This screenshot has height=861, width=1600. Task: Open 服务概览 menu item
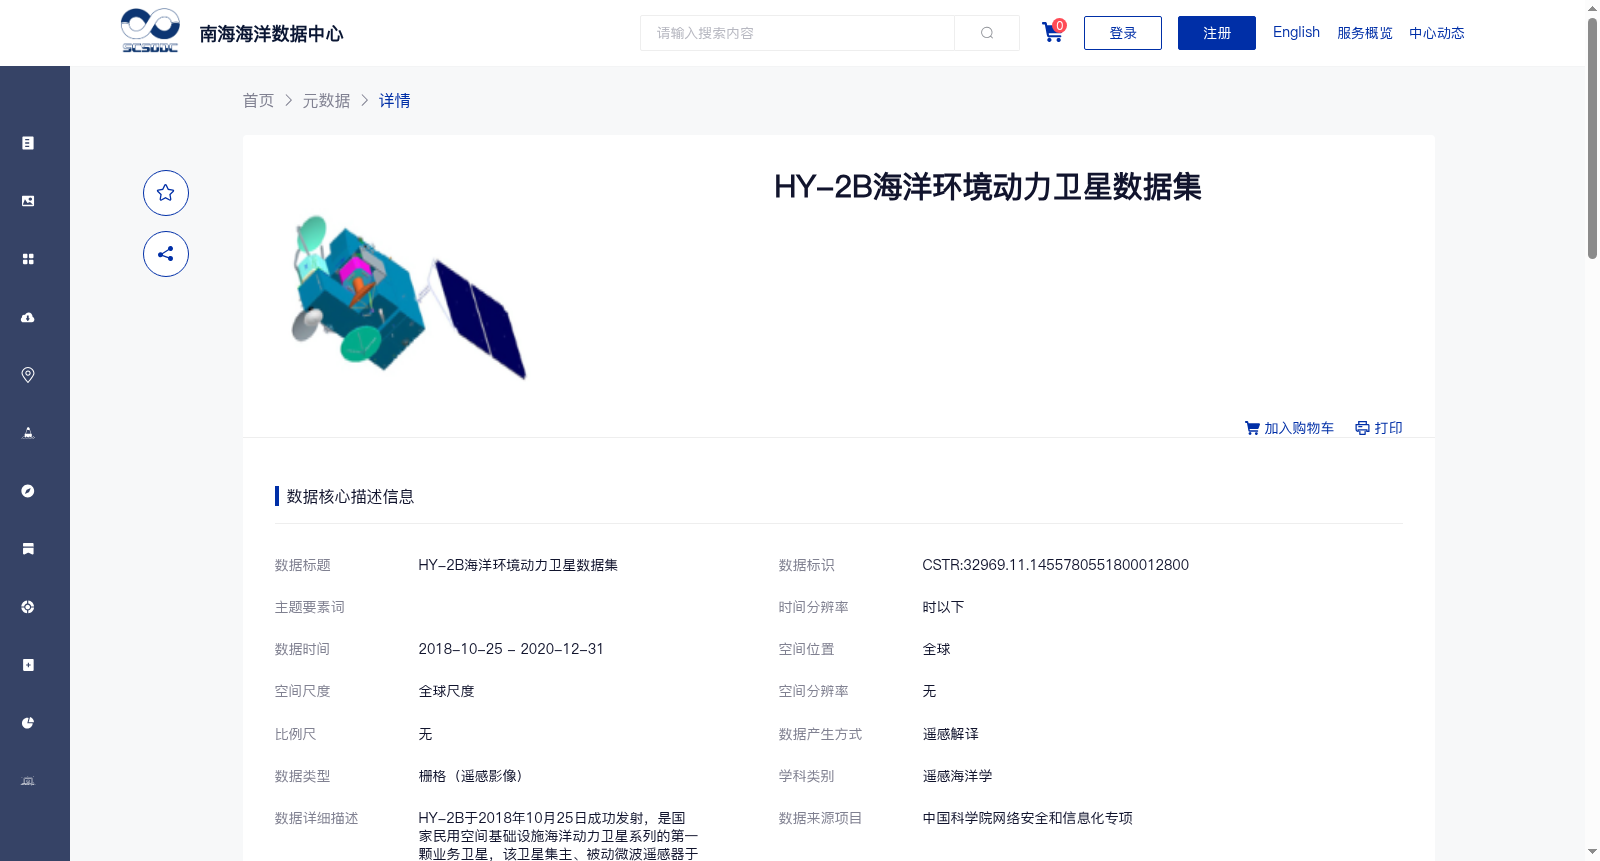(x=1365, y=33)
